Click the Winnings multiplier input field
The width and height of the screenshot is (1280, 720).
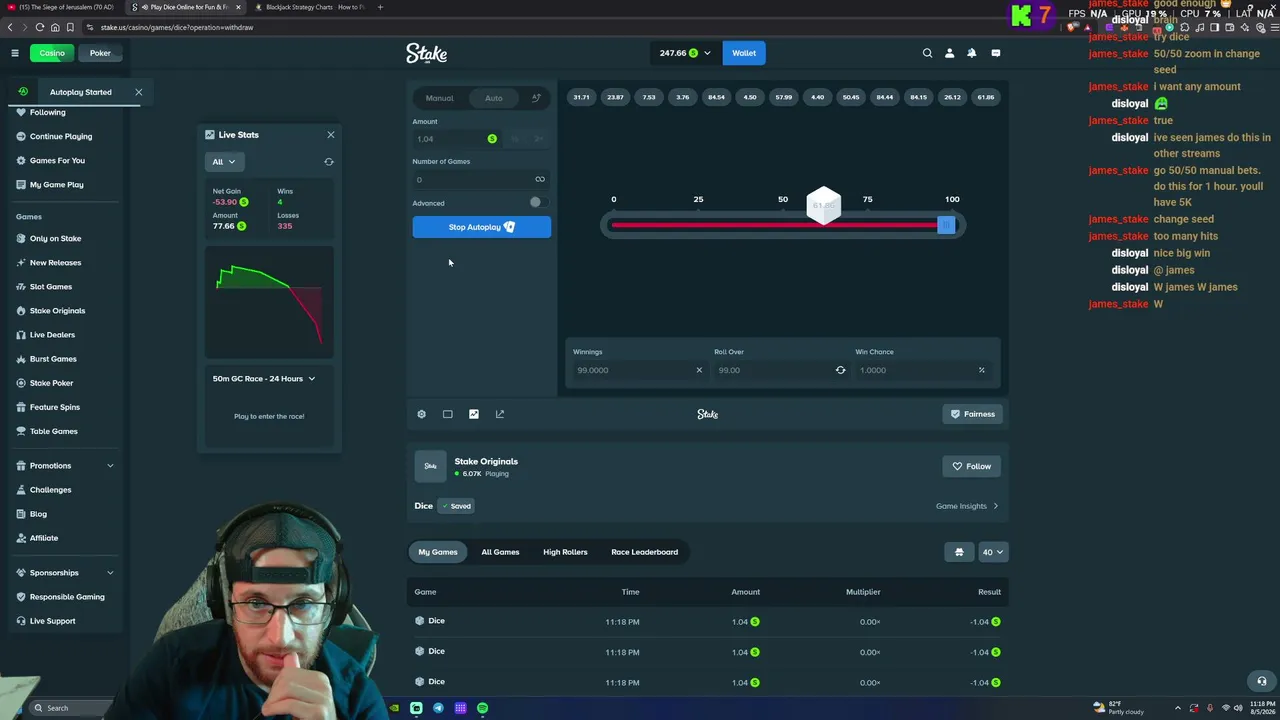coord(640,370)
